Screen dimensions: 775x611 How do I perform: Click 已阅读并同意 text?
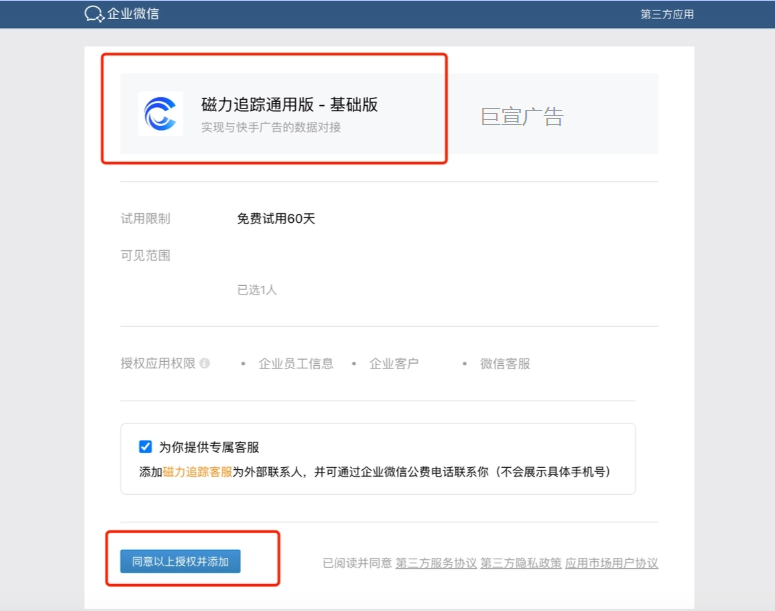[x=357, y=563]
